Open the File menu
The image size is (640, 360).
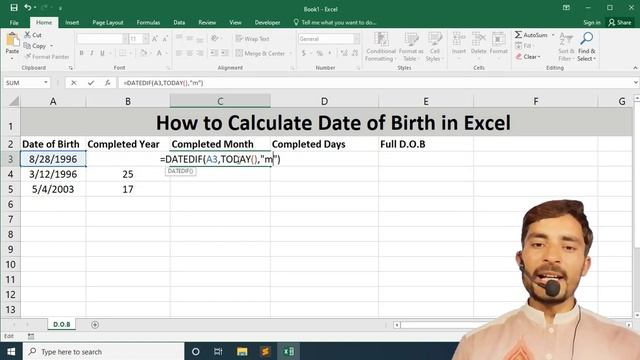(14, 22)
